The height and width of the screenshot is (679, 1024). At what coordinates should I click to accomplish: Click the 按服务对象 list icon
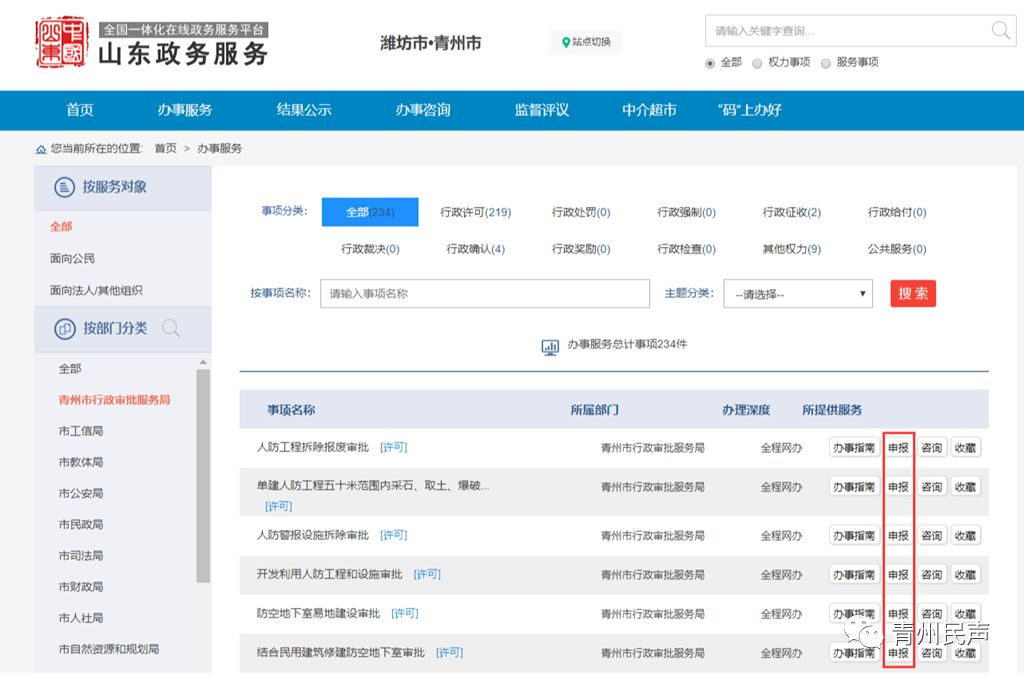click(64, 187)
